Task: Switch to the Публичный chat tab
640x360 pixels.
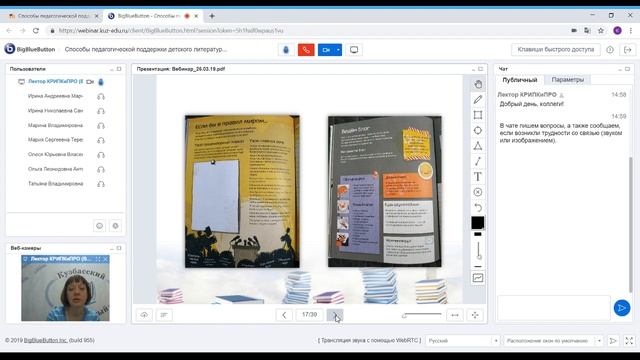Action: coord(520,80)
